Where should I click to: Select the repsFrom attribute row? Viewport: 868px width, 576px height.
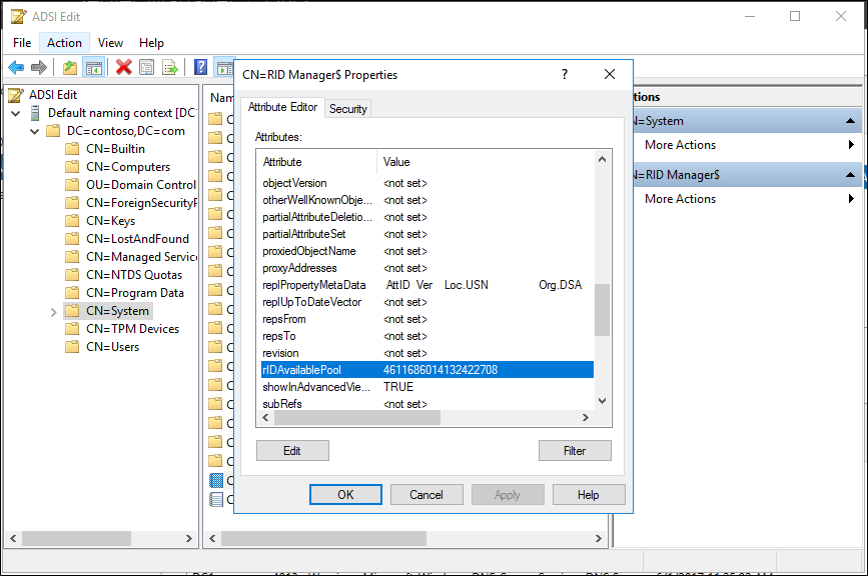(427, 319)
